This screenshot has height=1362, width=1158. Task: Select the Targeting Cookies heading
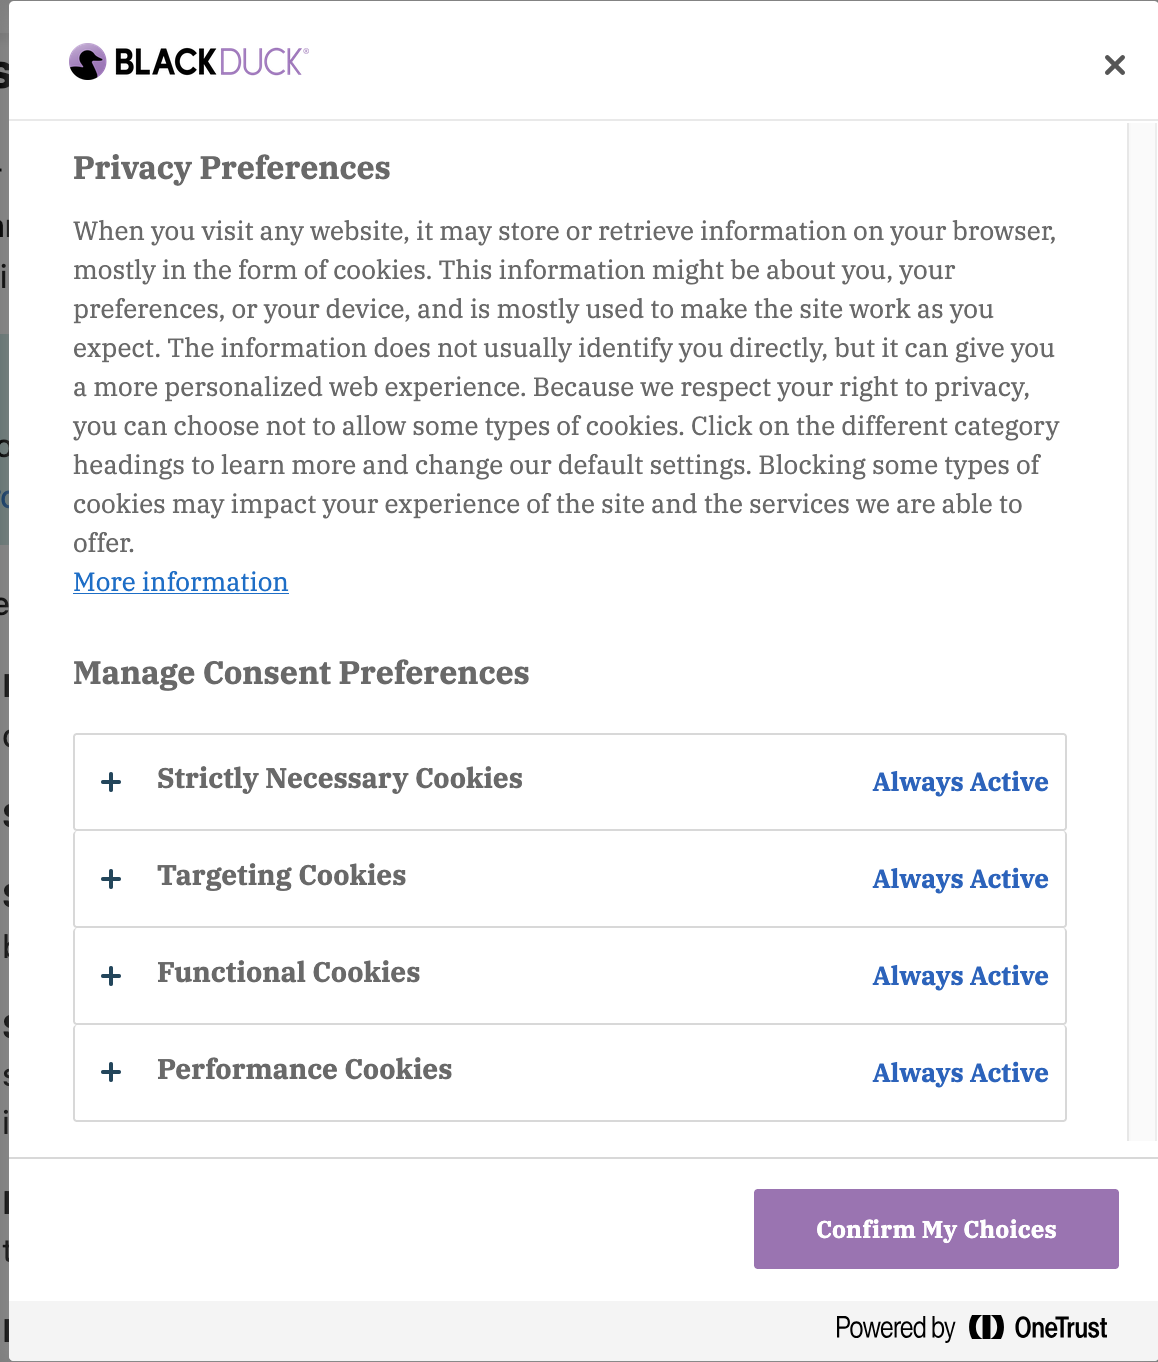pyautogui.click(x=282, y=875)
